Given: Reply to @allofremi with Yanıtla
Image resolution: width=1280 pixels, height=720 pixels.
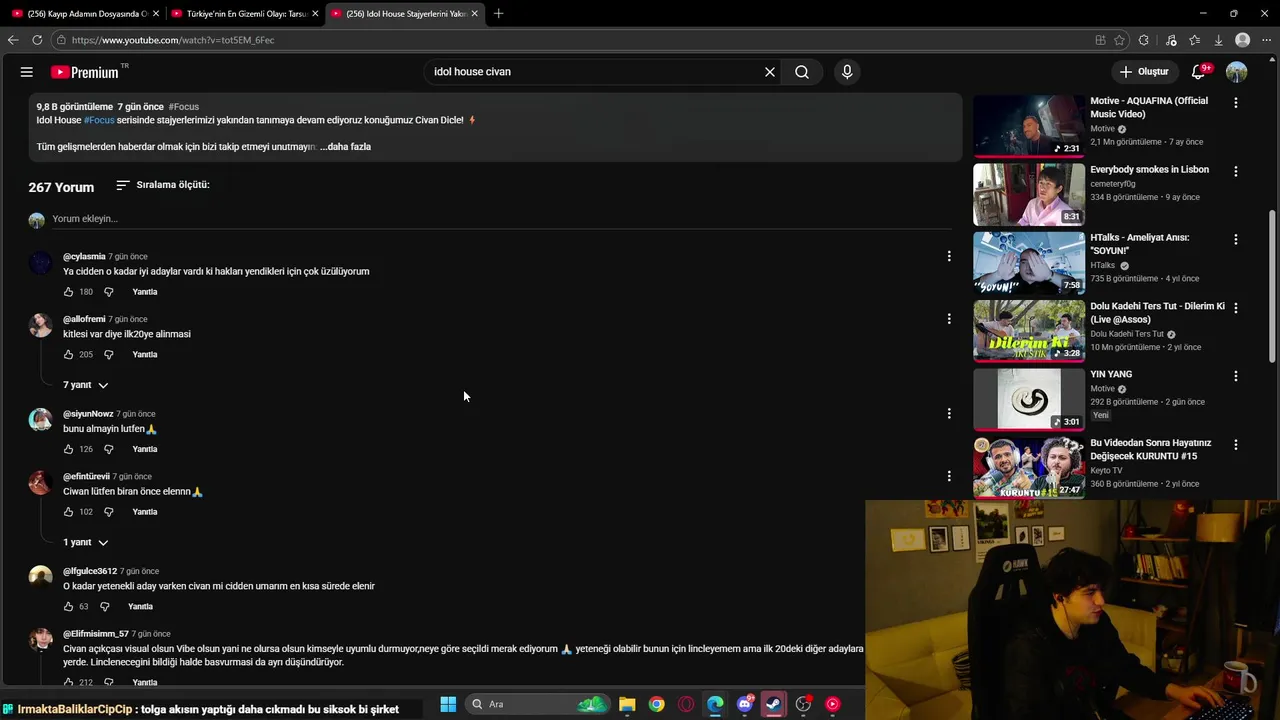Looking at the screenshot, I should [x=145, y=355].
